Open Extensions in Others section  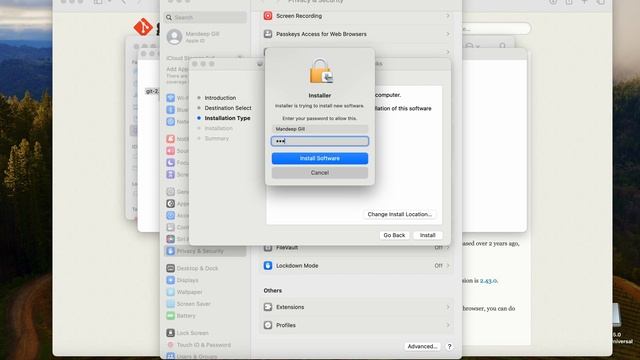click(x=356, y=307)
